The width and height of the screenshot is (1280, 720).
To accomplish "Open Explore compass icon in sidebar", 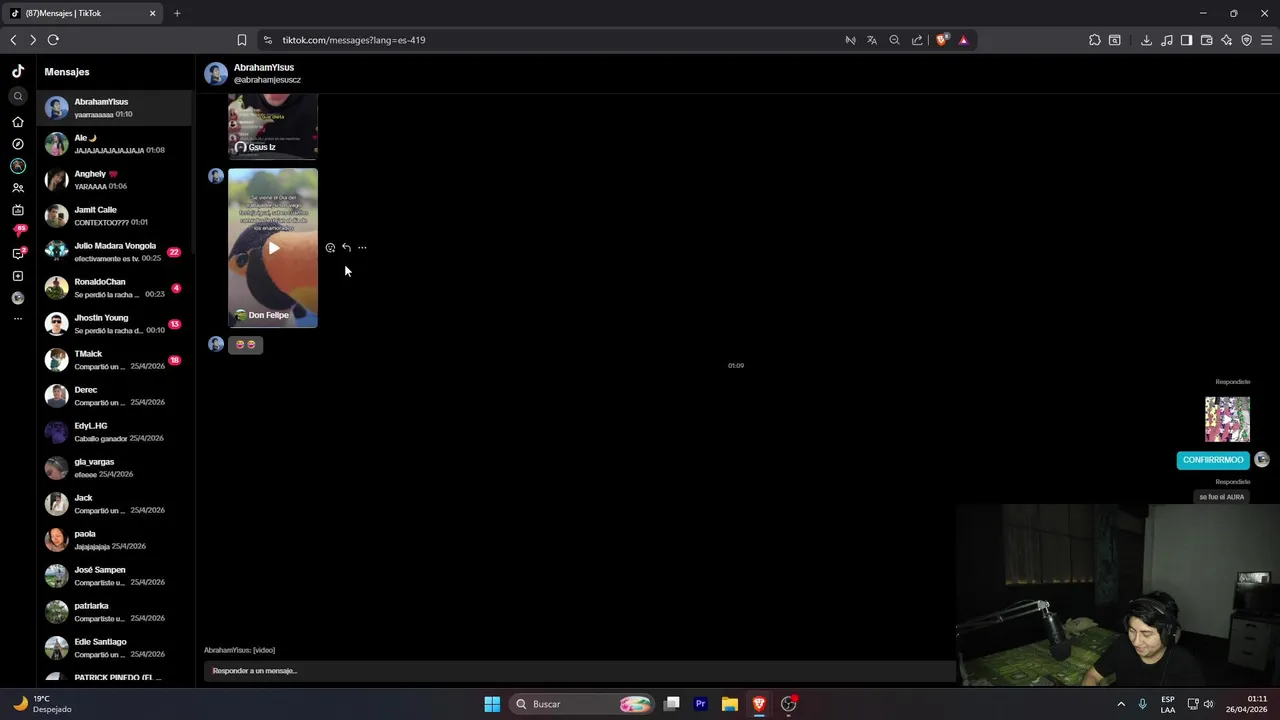I will pyautogui.click(x=18, y=144).
